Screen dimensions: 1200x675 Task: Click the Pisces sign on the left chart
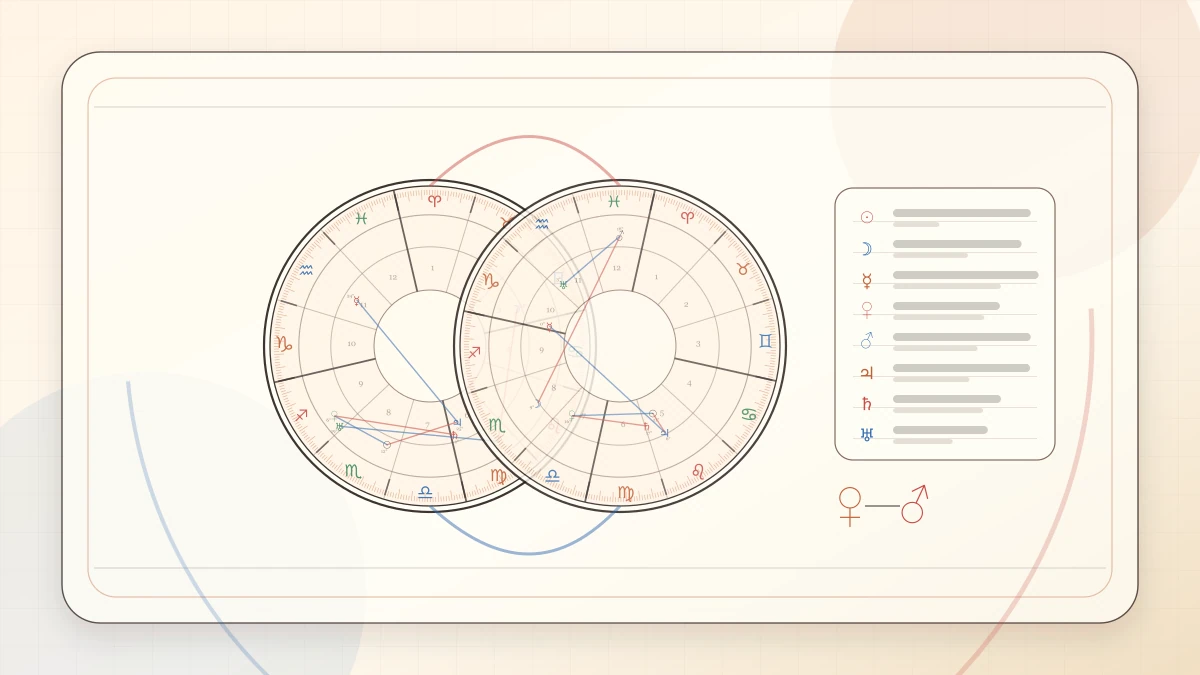click(361, 218)
